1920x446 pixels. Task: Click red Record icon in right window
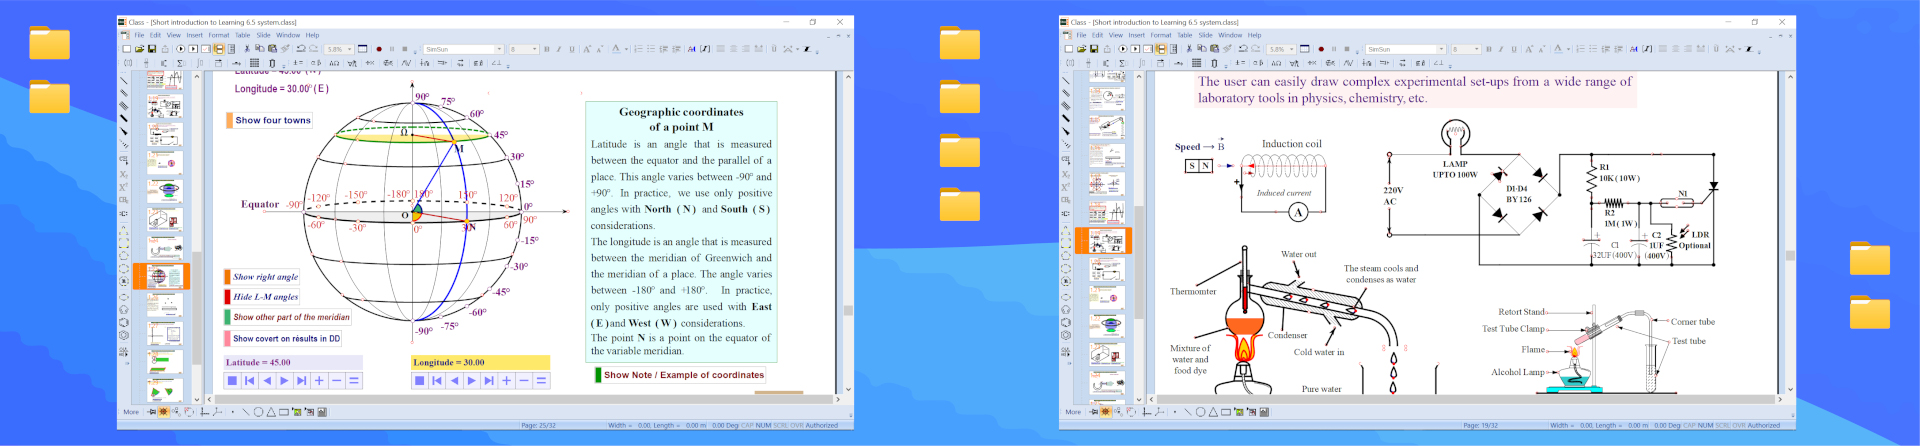pos(1321,49)
